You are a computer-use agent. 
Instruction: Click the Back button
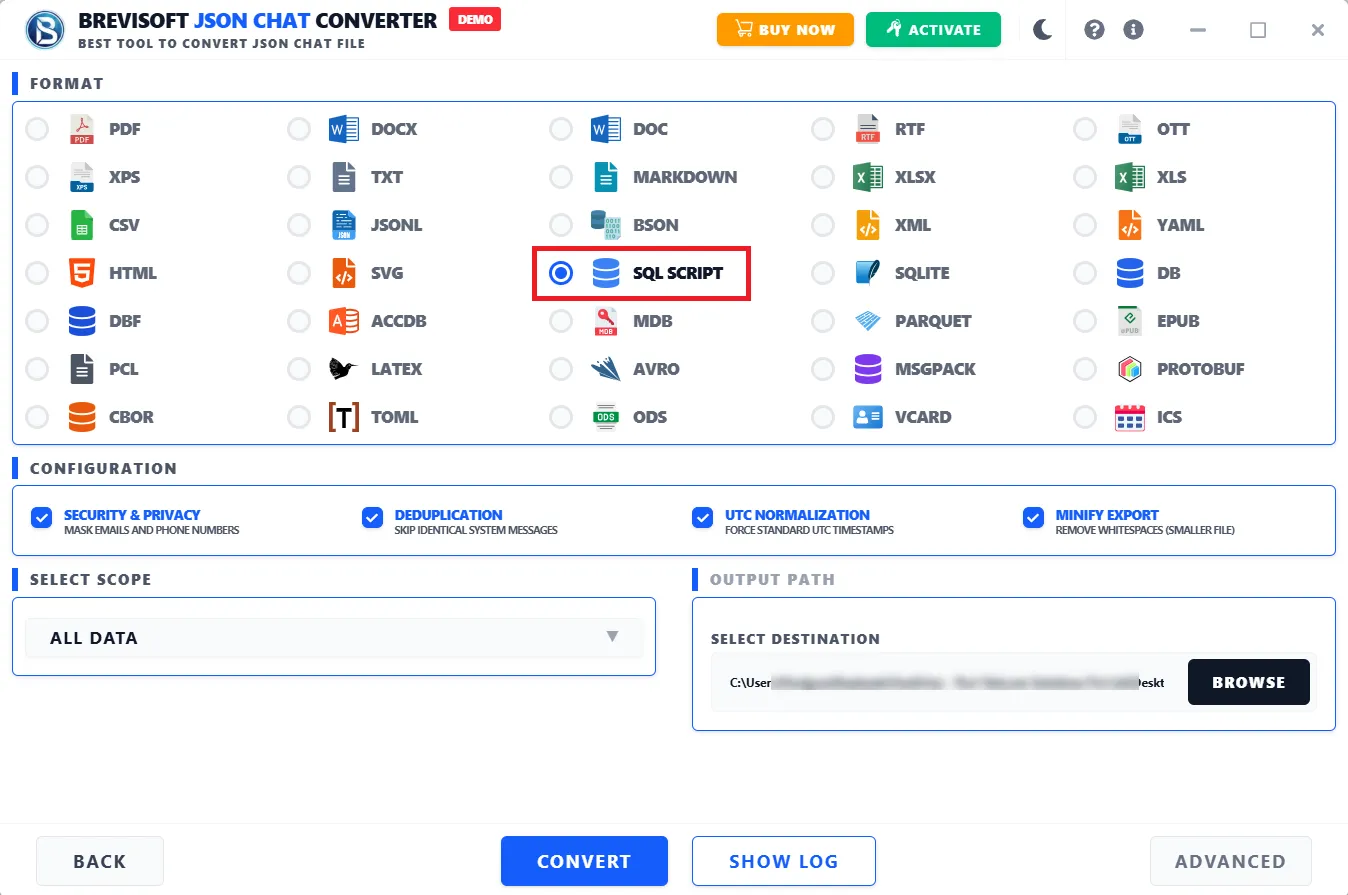point(100,861)
